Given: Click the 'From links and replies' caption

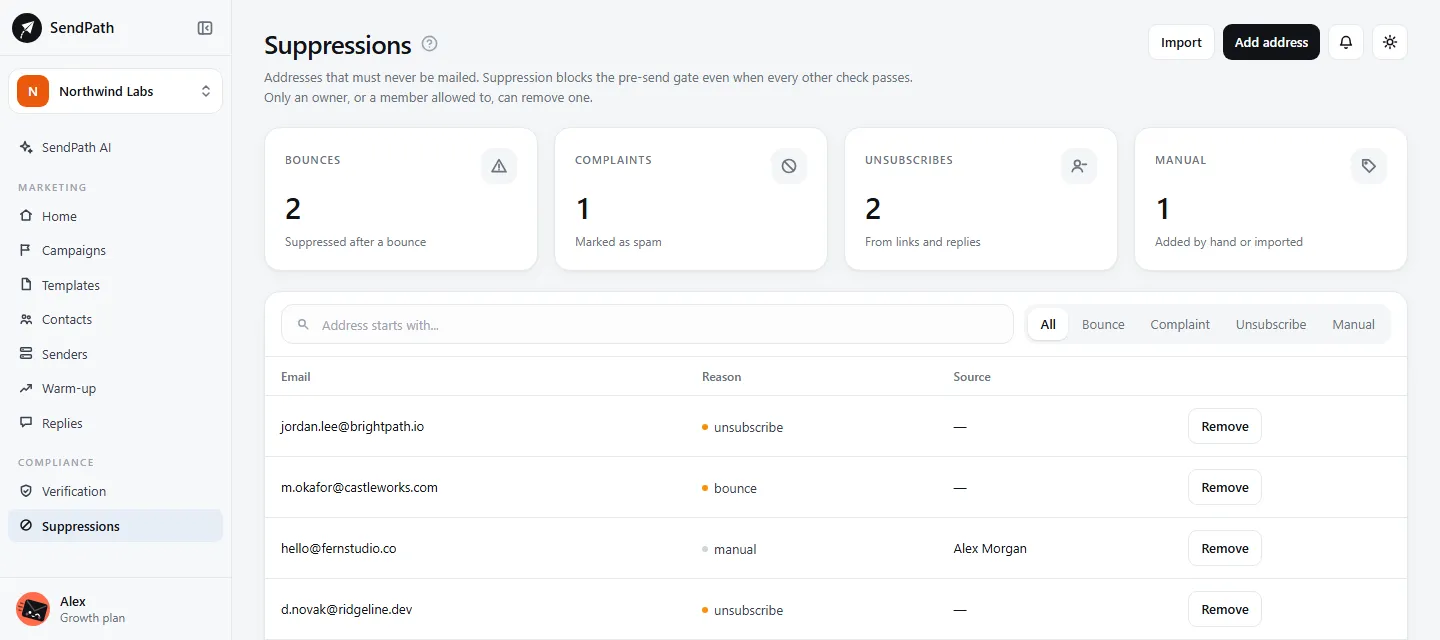Looking at the screenshot, I should tap(922, 242).
